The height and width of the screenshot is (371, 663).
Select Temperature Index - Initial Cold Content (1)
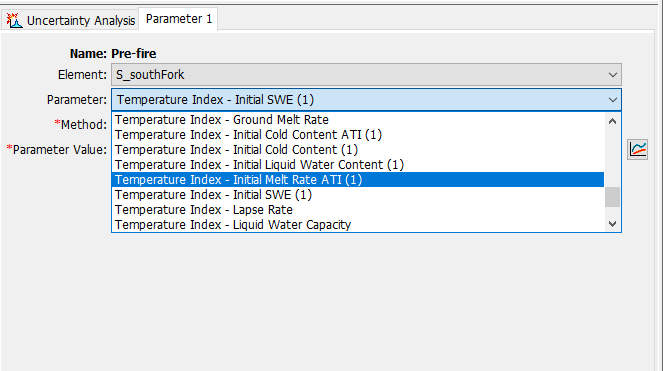click(x=358, y=150)
